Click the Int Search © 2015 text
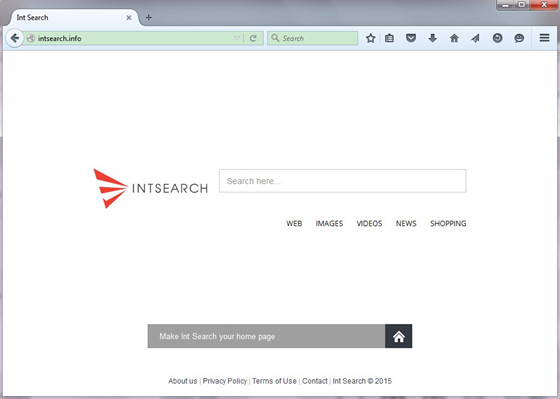Image resolution: width=560 pixels, height=399 pixels. [x=362, y=381]
